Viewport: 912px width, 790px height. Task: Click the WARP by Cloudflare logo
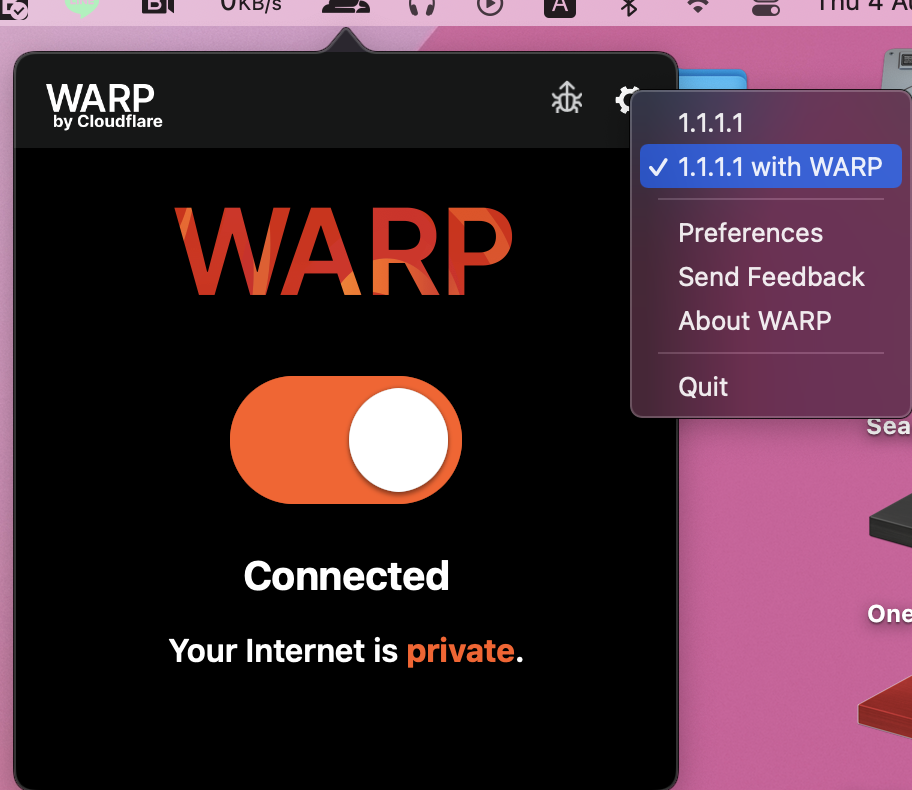104,105
